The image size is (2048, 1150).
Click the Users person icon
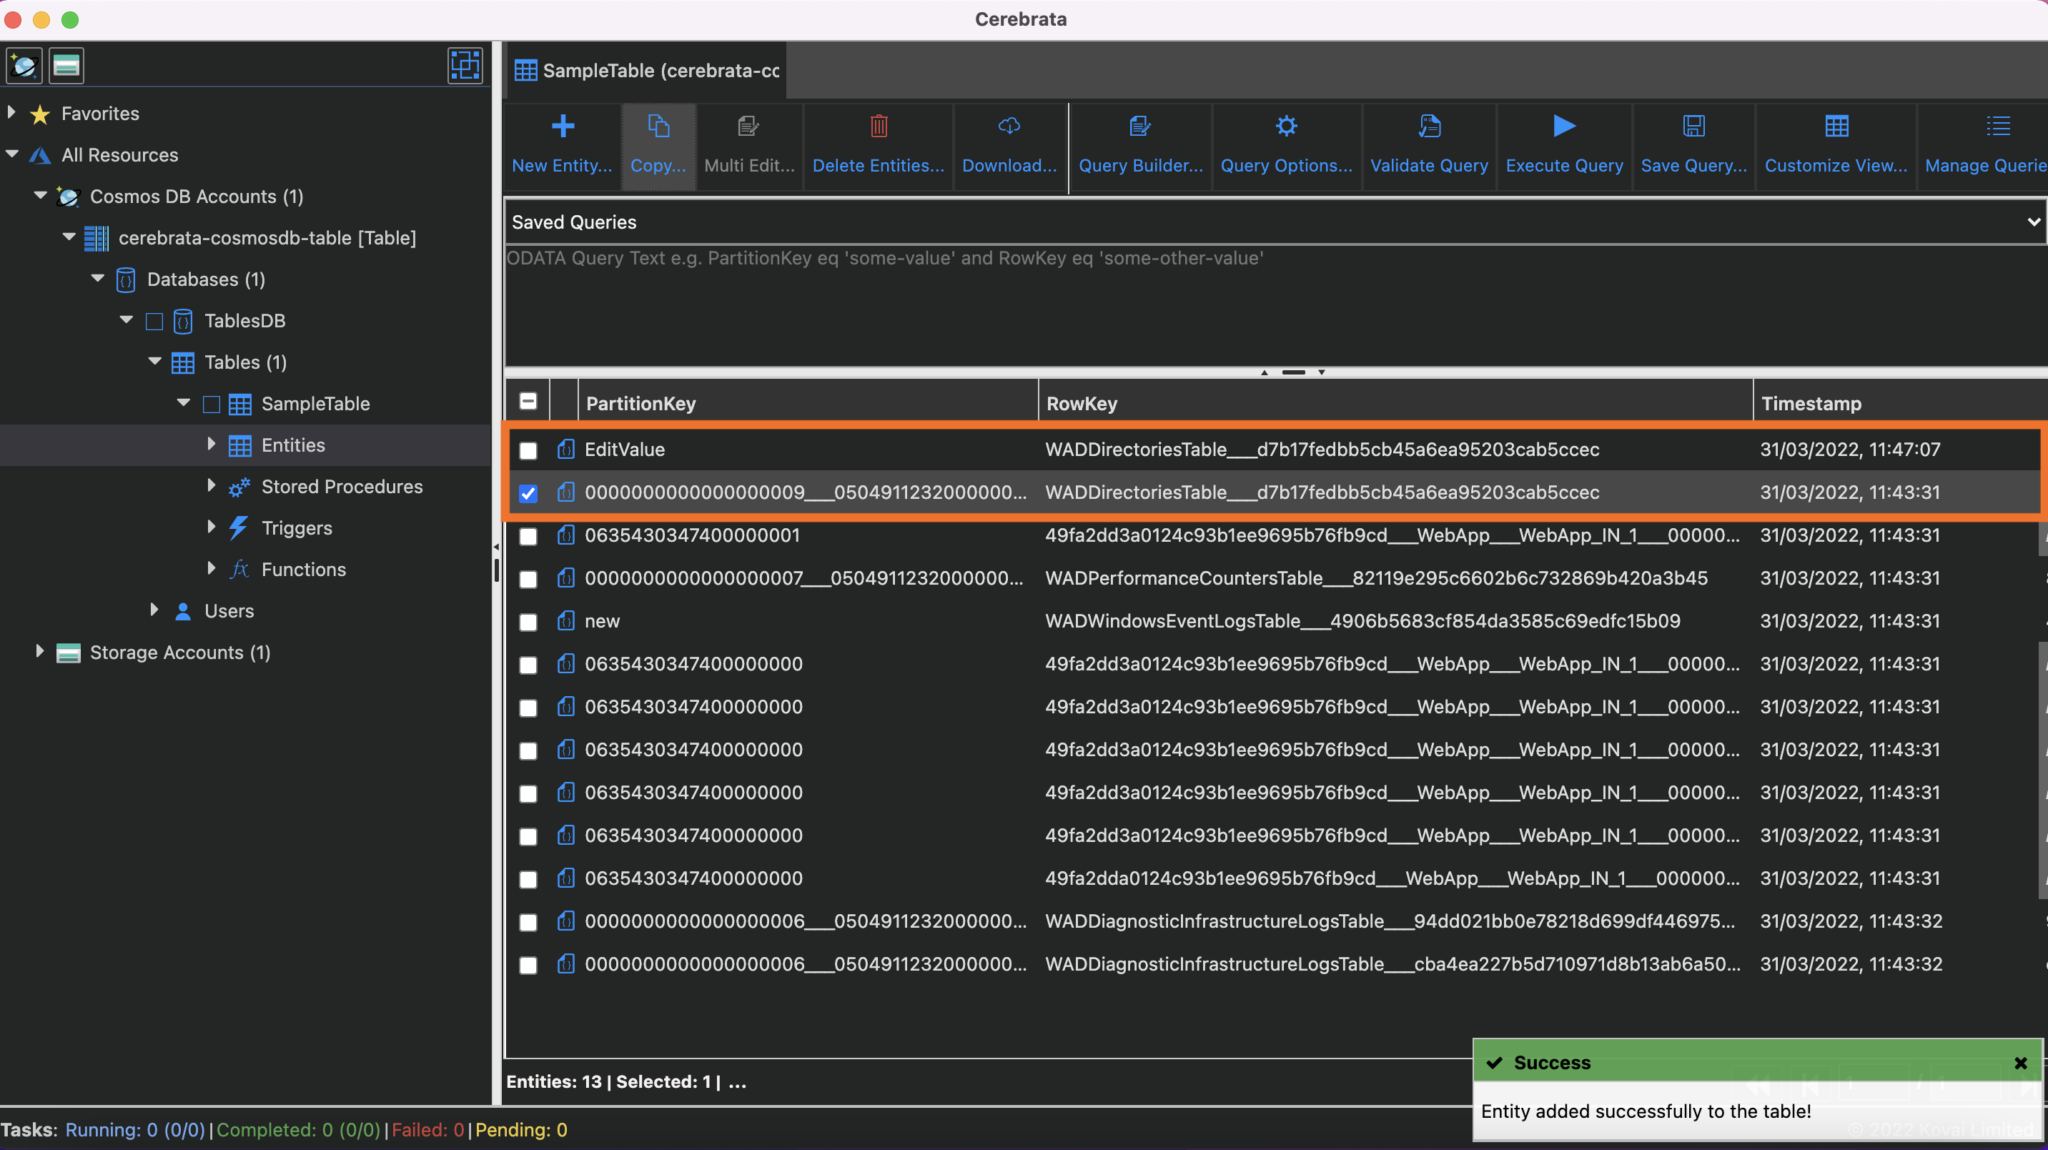[x=183, y=611]
